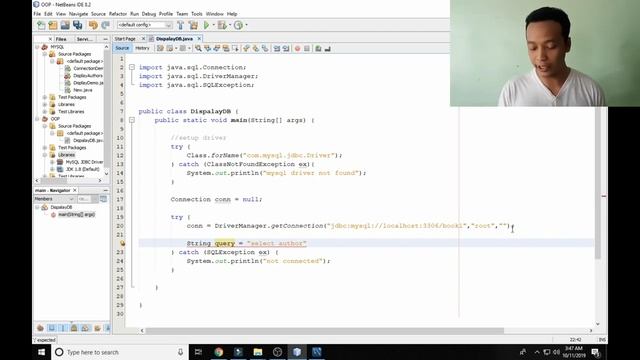Open File Explorer from the taskbar
The height and width of the screenshot is (360, 640).
(258, 352)
